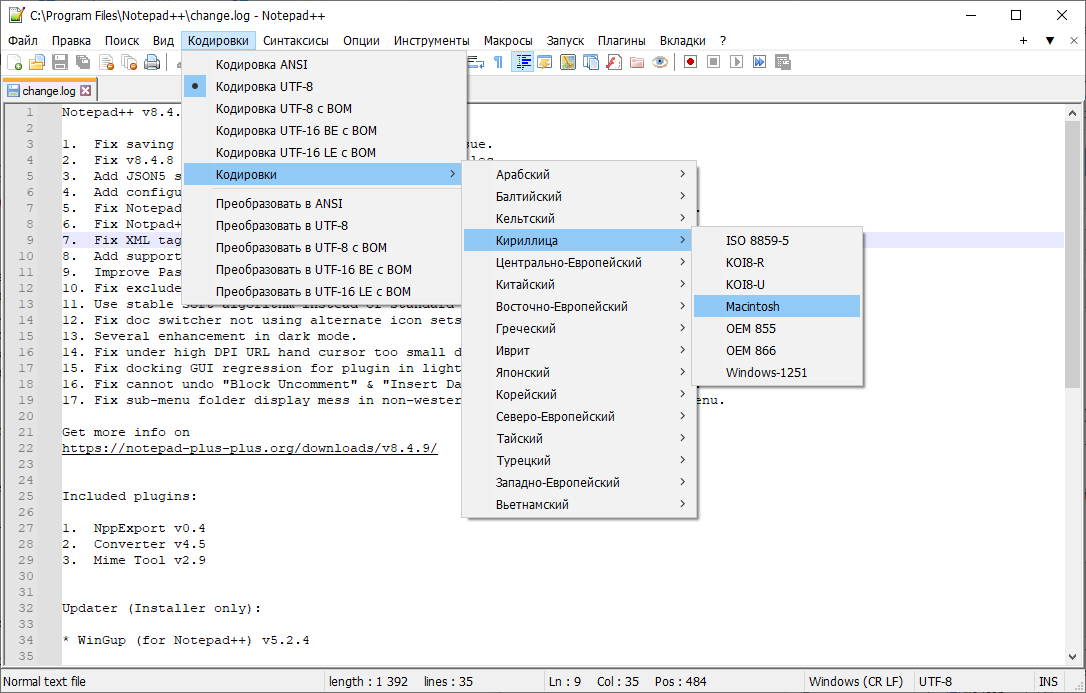The image size is (1086, 693).
Task: Choose Windows-1251 from the Cyrillic submenu
Action: 766,373
